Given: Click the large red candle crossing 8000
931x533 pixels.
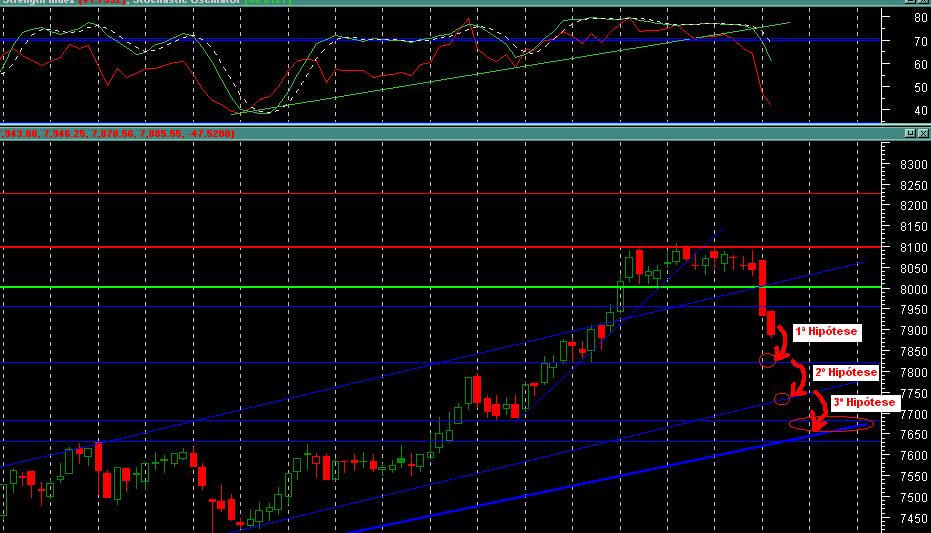Looking at the screenshot, I should point(762,288).
